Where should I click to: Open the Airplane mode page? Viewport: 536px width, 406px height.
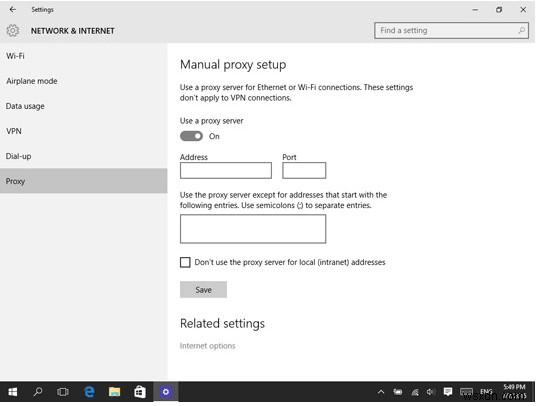[83, 81]
